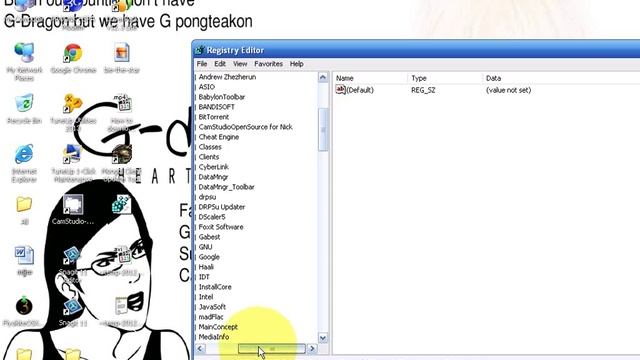Screen dimensions: 640x360
Task: Select the CyberLink registry key
Action: coord(213,167)
